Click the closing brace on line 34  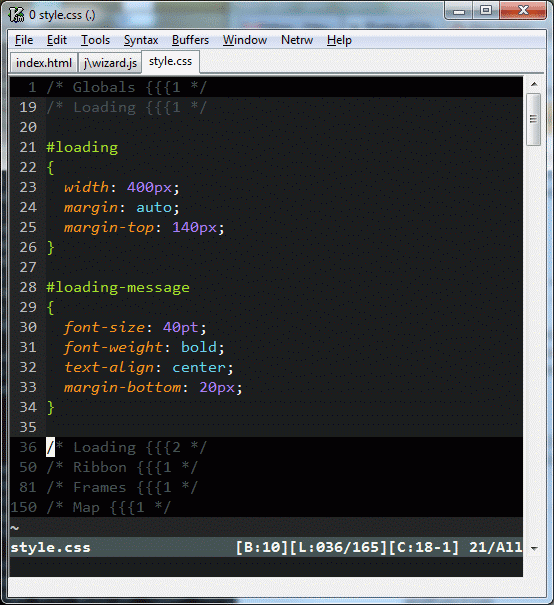(x=50, y=407)
